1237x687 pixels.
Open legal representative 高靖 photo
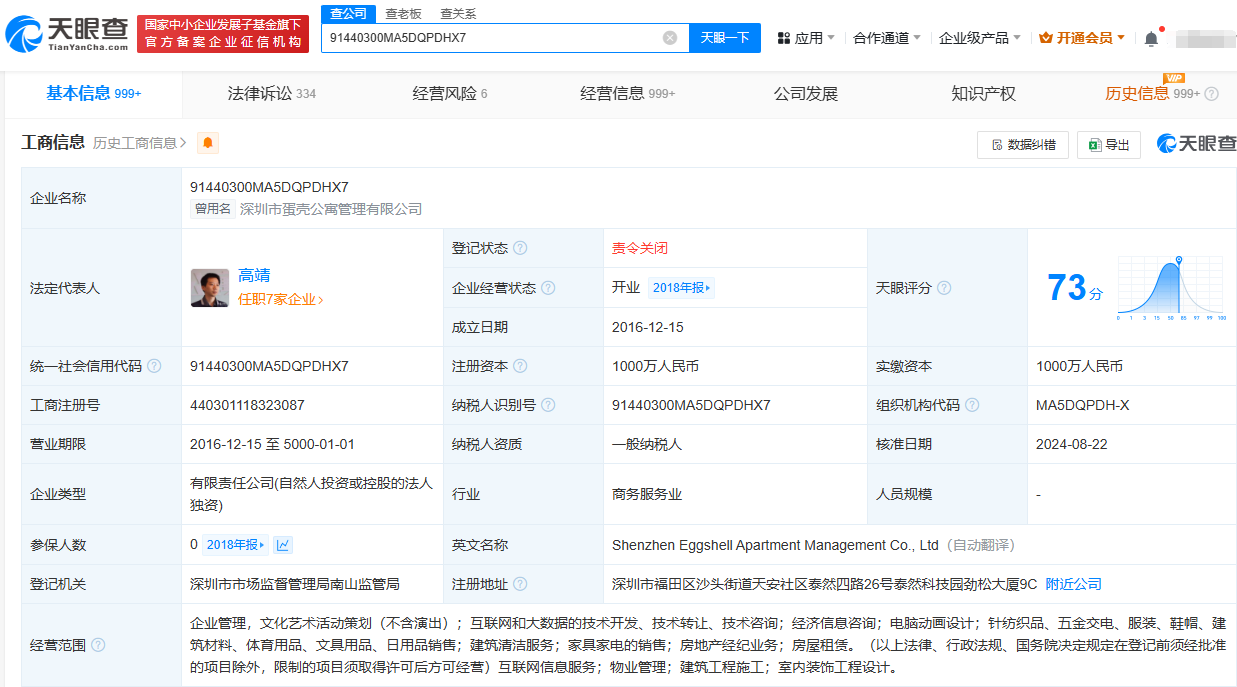pos(210,288)
